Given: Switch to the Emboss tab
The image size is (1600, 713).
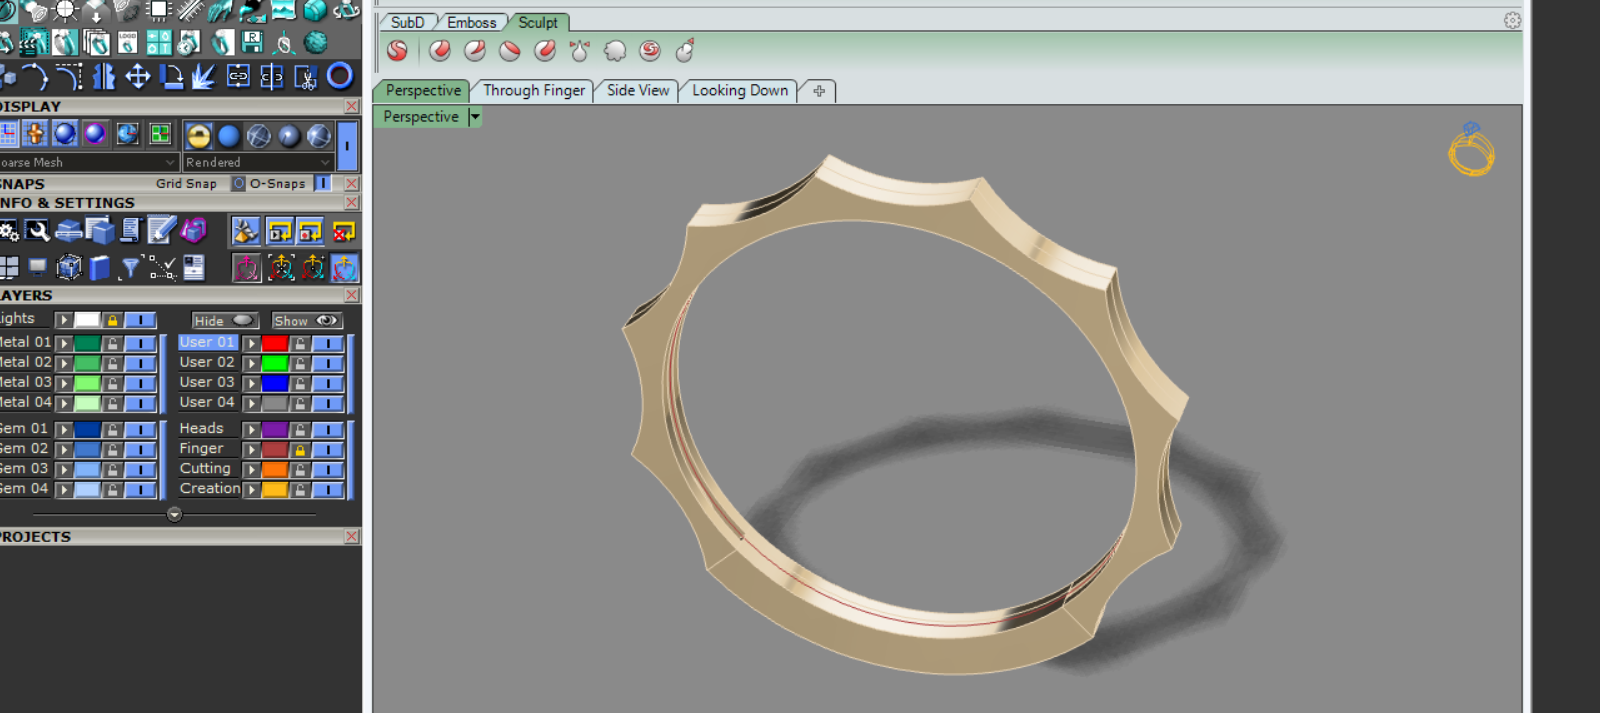Looking at the screenshot, I should tap(471, 22).
